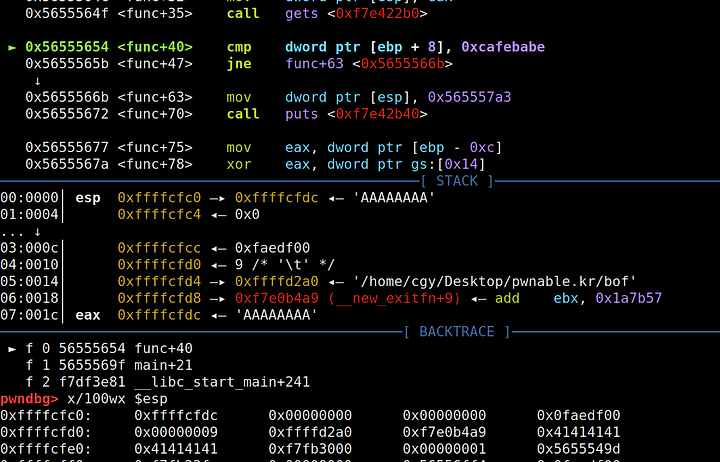The image size is (720, 462).
Task: Click the current instruction address 0x56555654
Action: [67, 47]
